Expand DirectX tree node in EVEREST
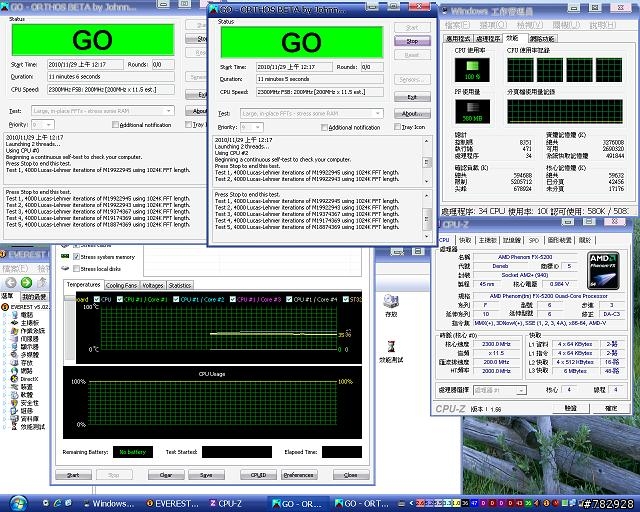Screen dimensions: 640x512 [5, 379]
